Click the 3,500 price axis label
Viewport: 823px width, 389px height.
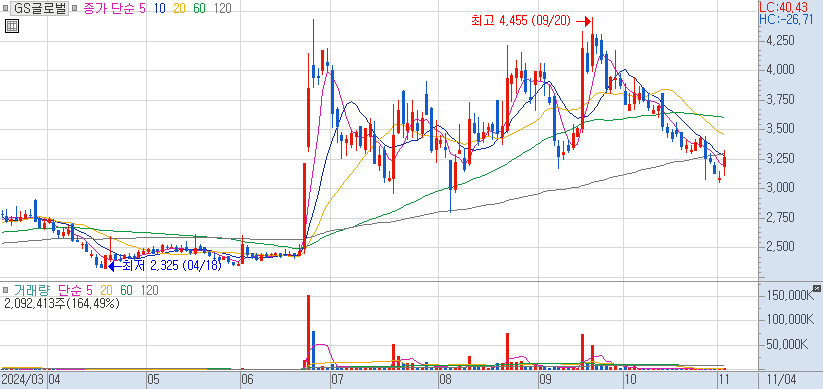[x=779, y=129]
